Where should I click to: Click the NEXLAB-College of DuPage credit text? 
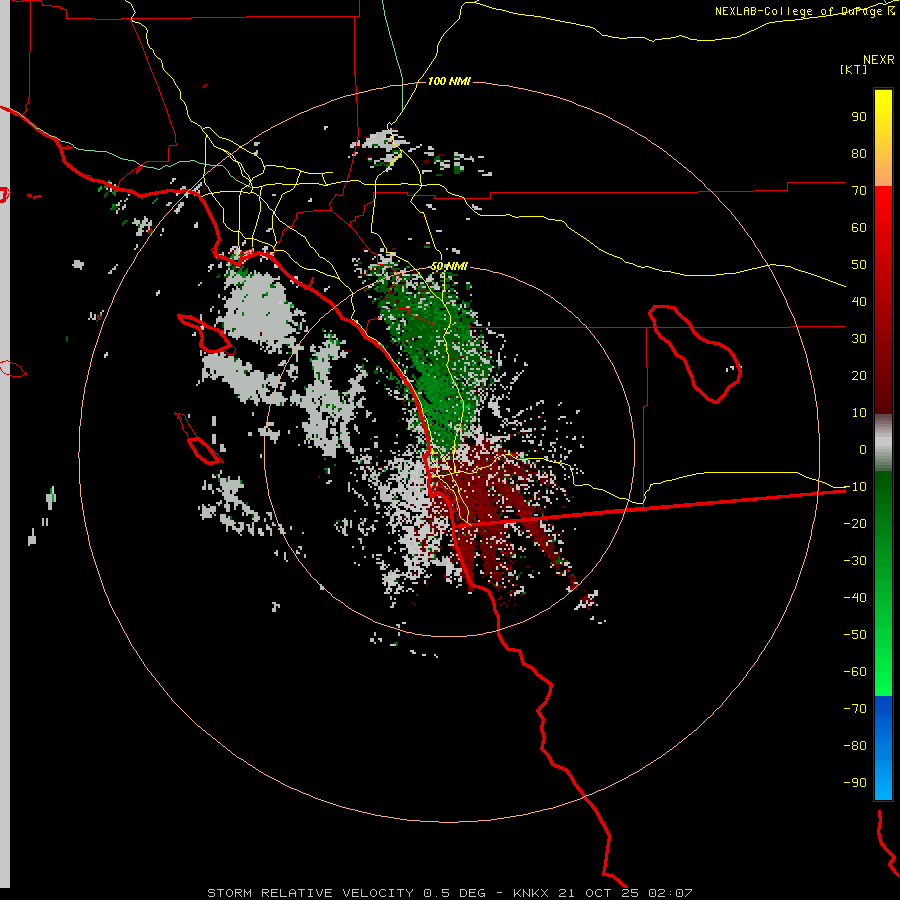pyautogui.click(x=800, y=11)
